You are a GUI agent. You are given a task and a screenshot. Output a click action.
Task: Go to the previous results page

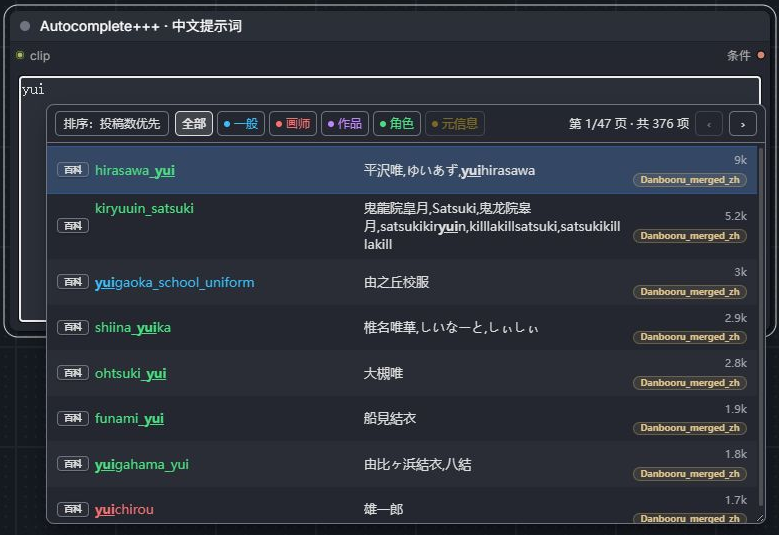pyautogui.click(x=709, y=124)
